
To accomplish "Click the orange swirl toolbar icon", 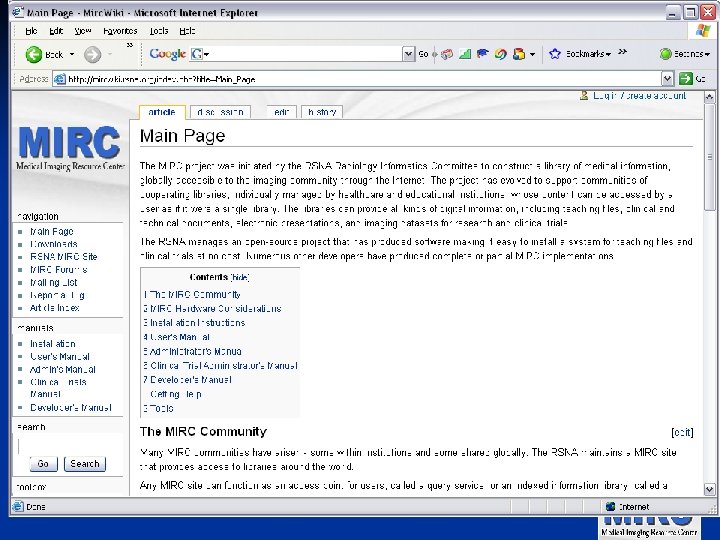I will (x=501, y=54).
